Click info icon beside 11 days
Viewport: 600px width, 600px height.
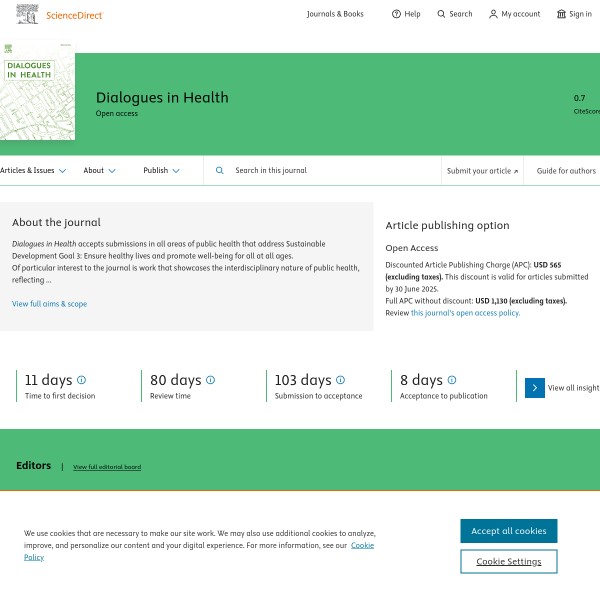82,380
